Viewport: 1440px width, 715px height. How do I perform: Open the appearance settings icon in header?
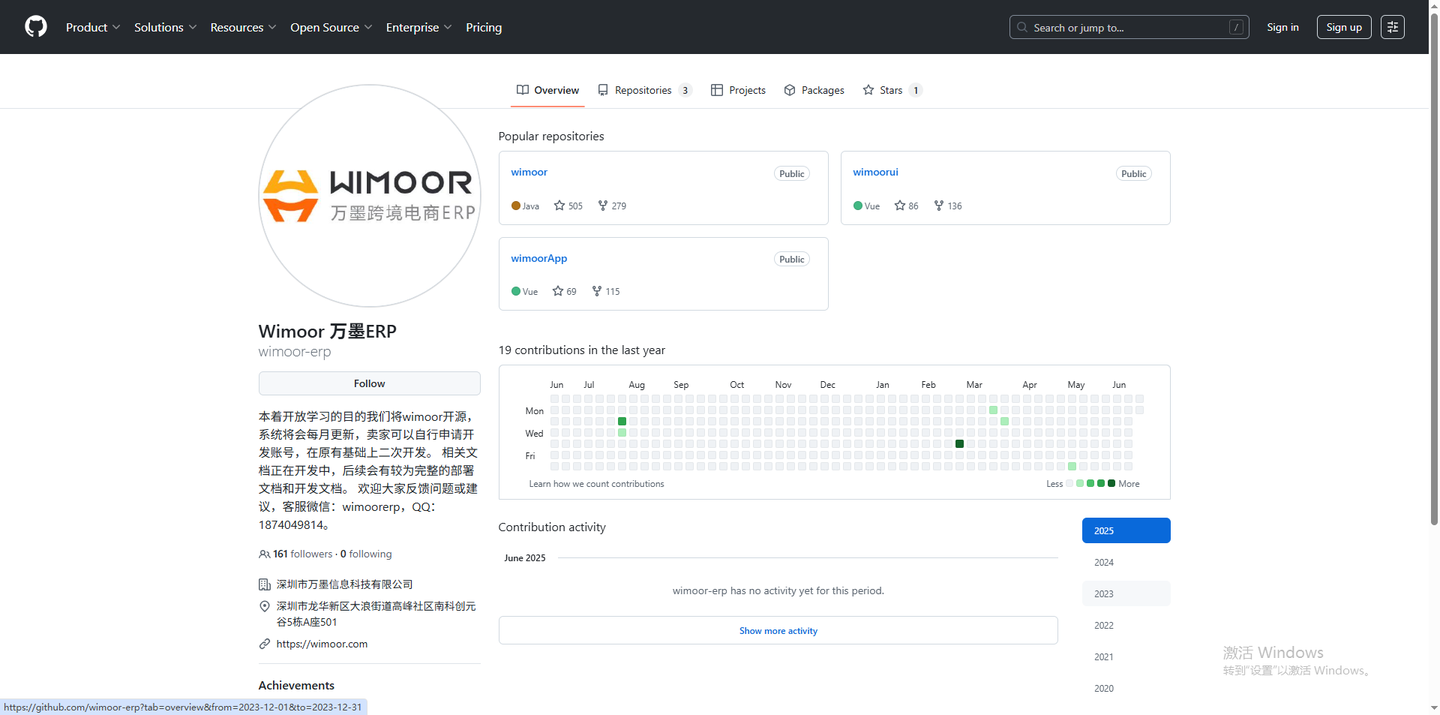coord(1392,27)
